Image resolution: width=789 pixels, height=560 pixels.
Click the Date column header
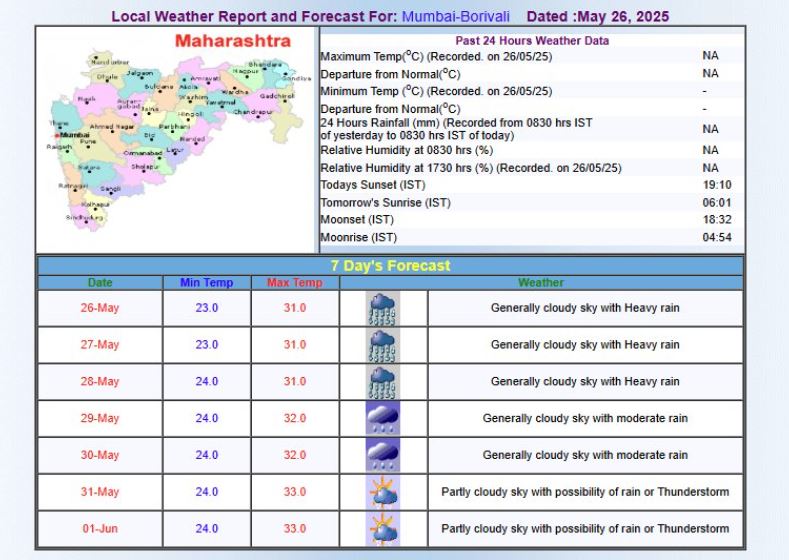[x=100, y=283]
